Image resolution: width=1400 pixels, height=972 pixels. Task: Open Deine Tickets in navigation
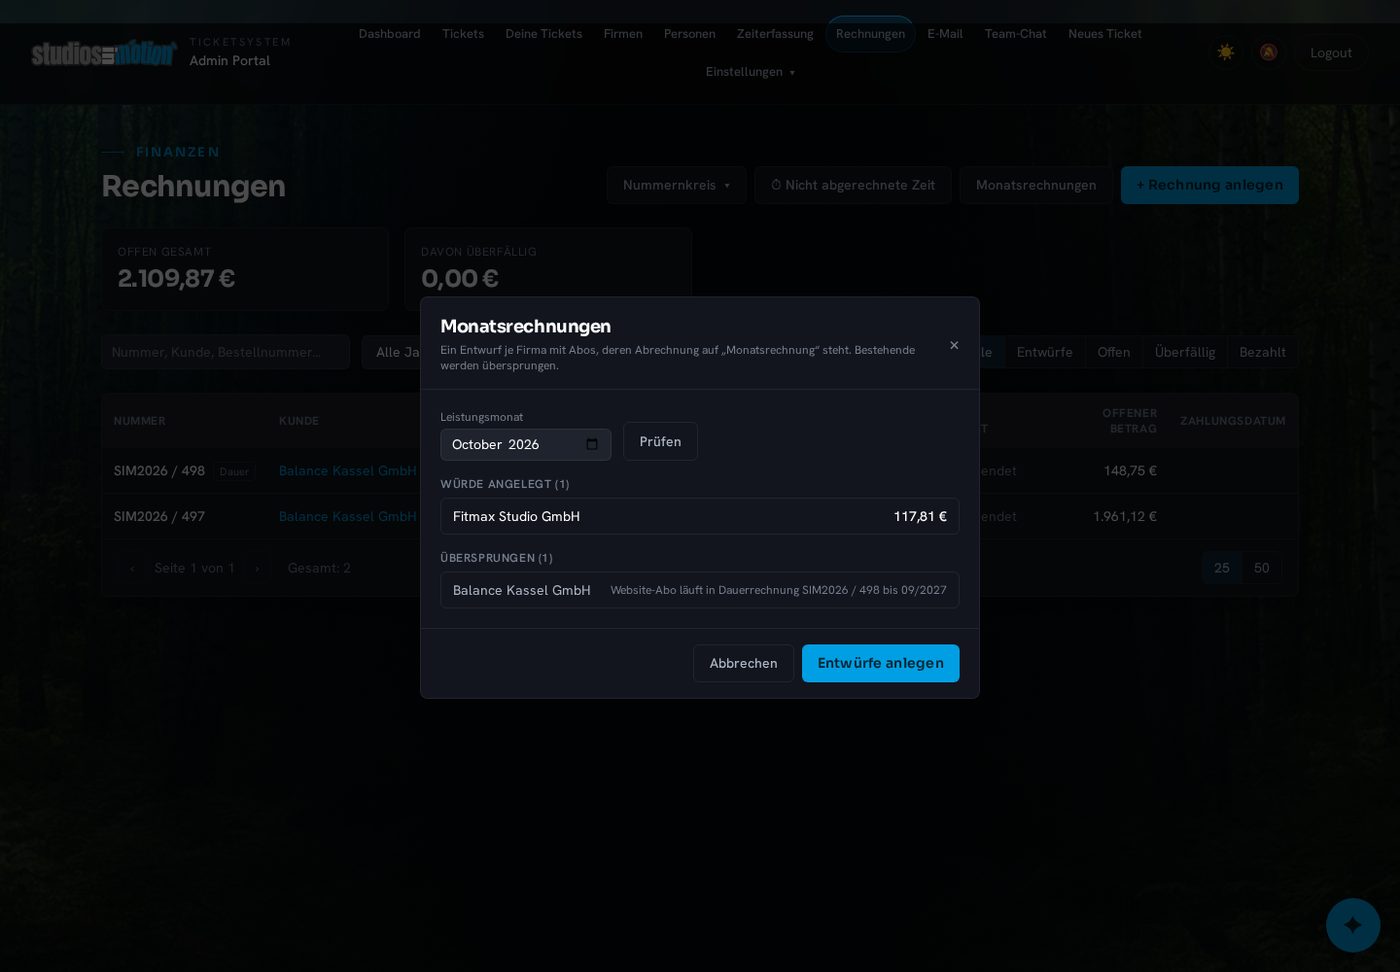point(543,34)
